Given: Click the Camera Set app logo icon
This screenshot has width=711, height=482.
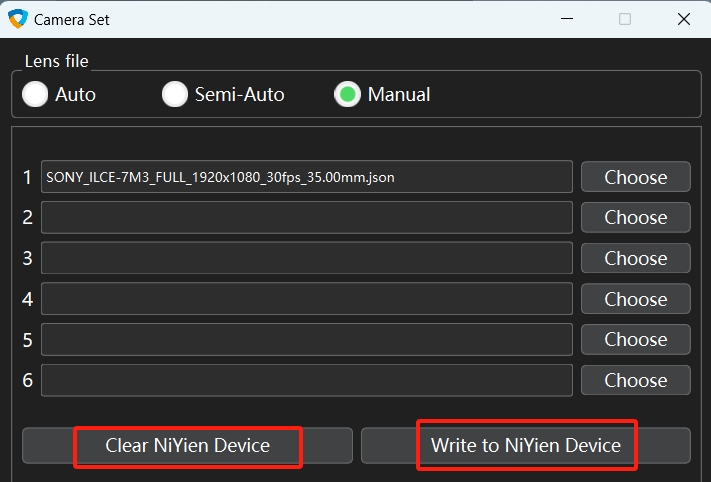Looking at the screenshot, I should (18, 19).
